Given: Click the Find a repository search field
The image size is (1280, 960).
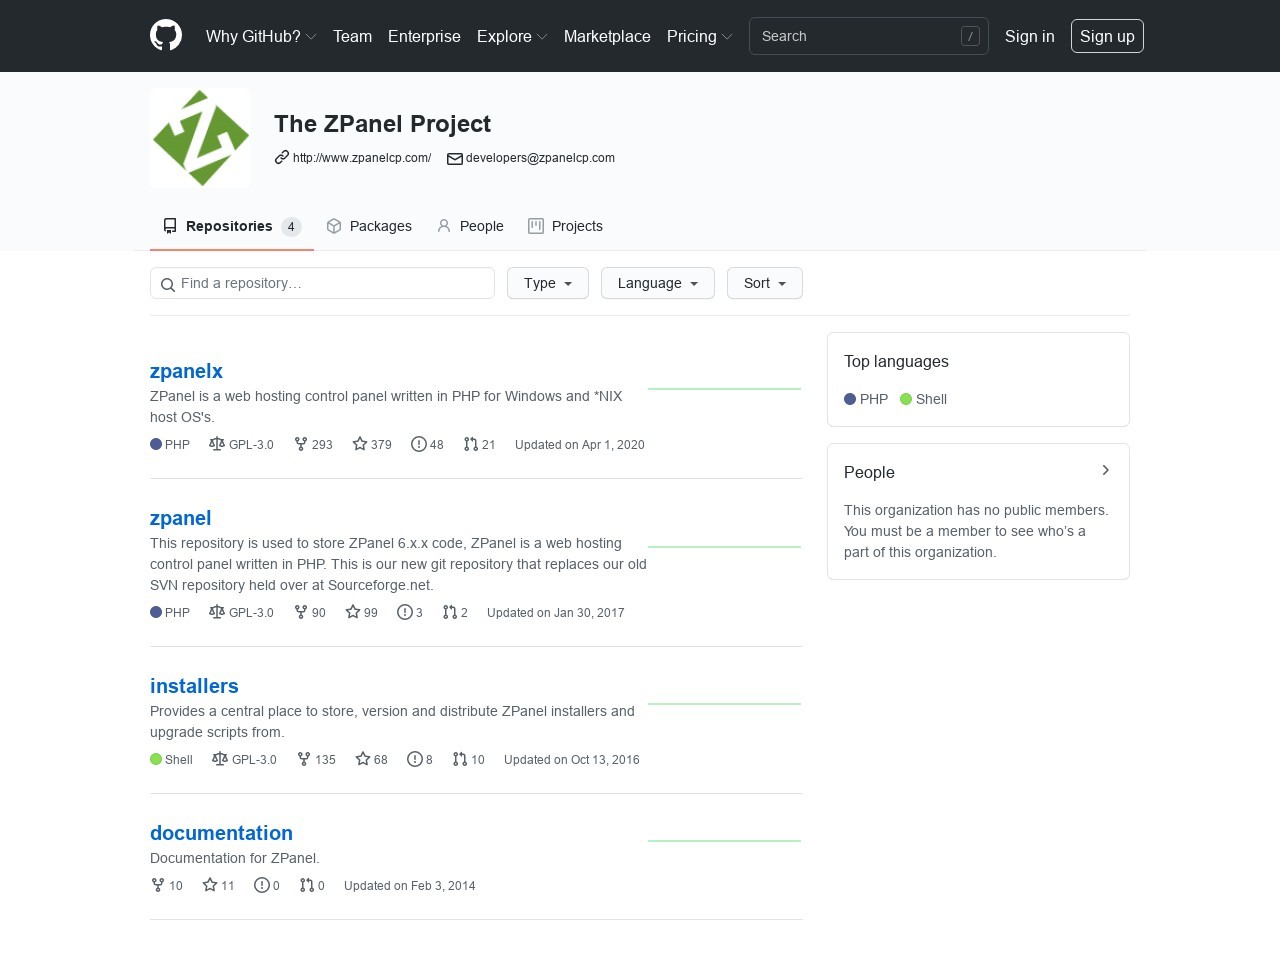Looking at the screenshot, I should [x=322, y=283].
